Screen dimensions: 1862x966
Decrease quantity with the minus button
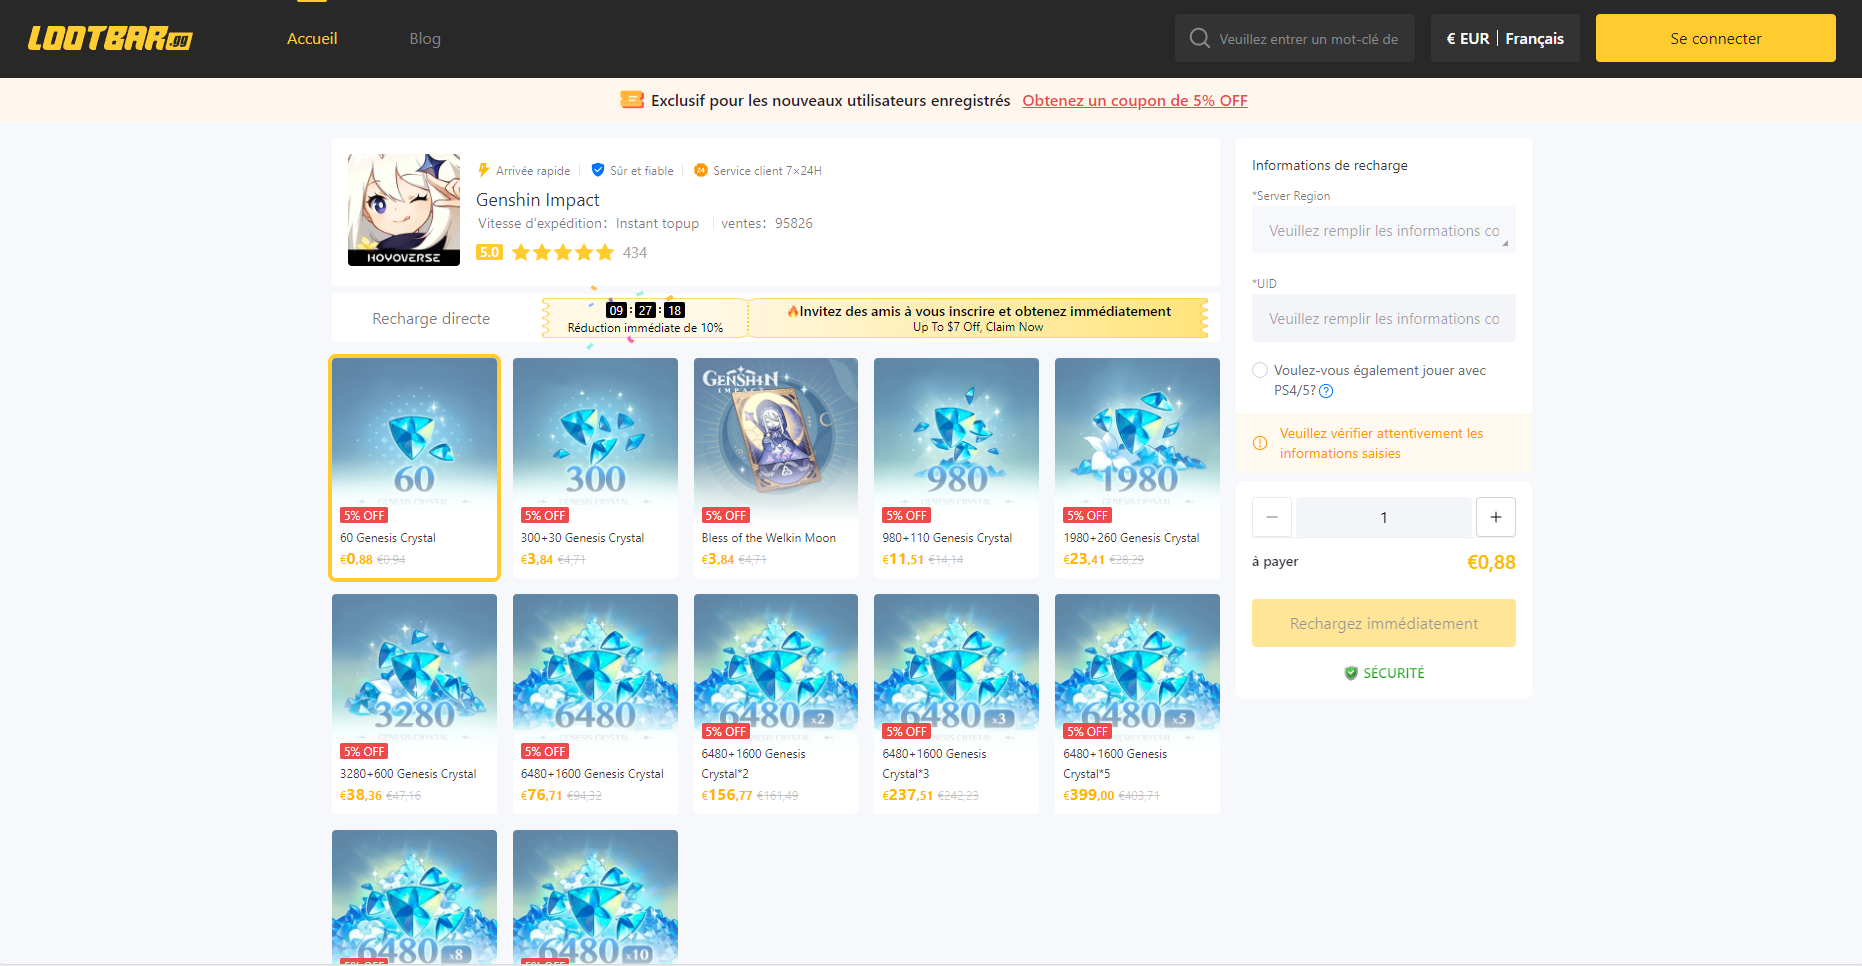point(1272,517)
